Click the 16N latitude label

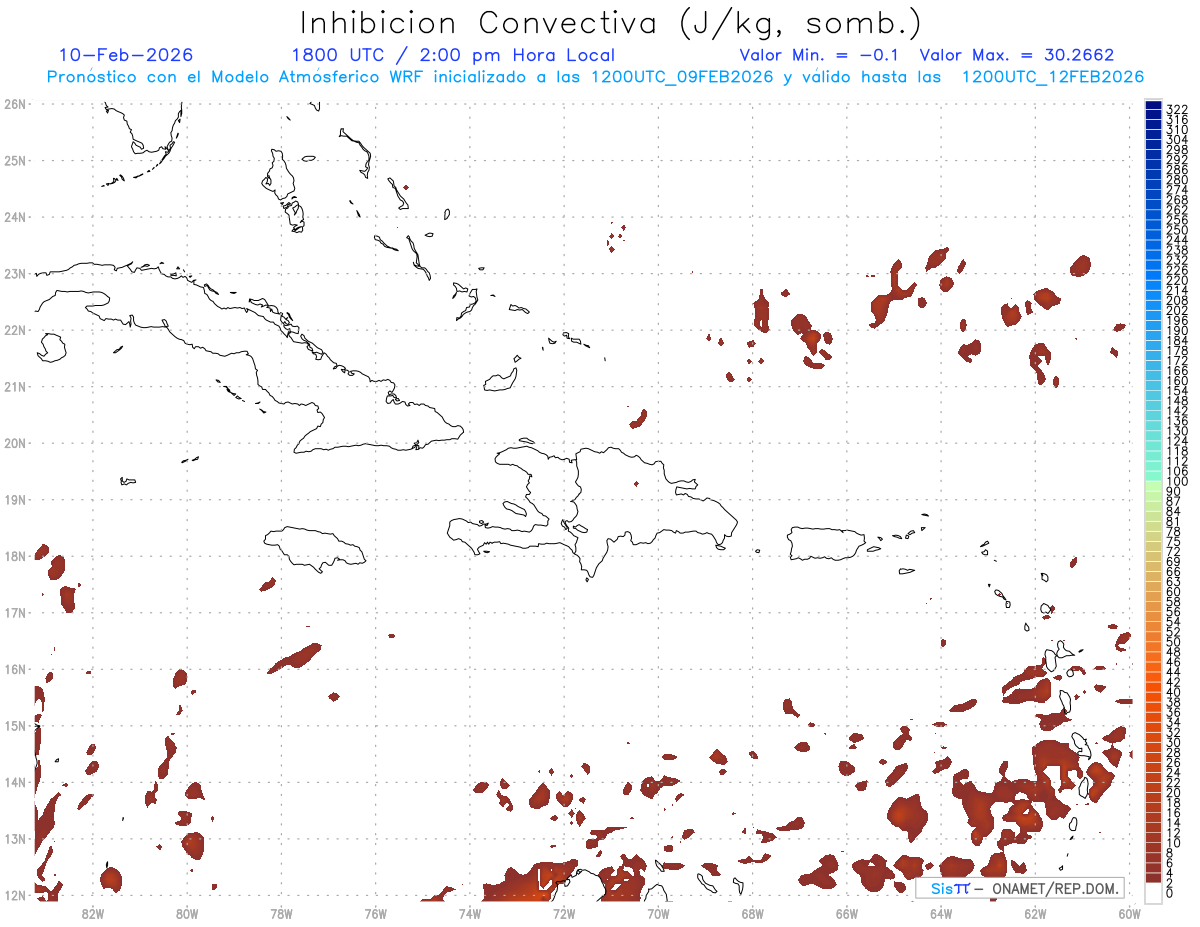click(14, 669)
